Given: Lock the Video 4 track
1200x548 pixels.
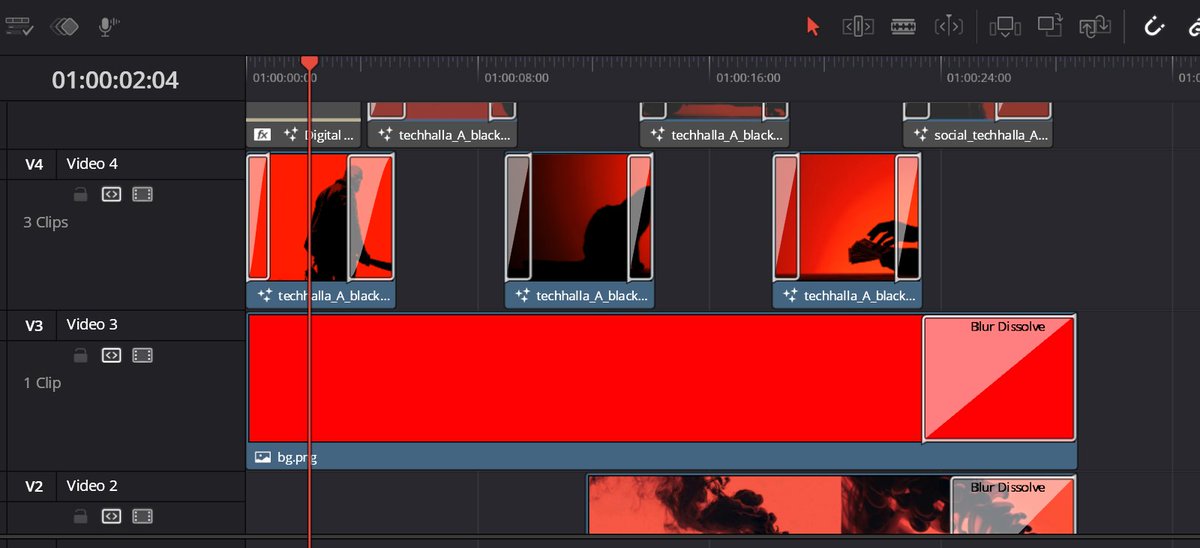Looking at the screenshot, I should (81, 194).
